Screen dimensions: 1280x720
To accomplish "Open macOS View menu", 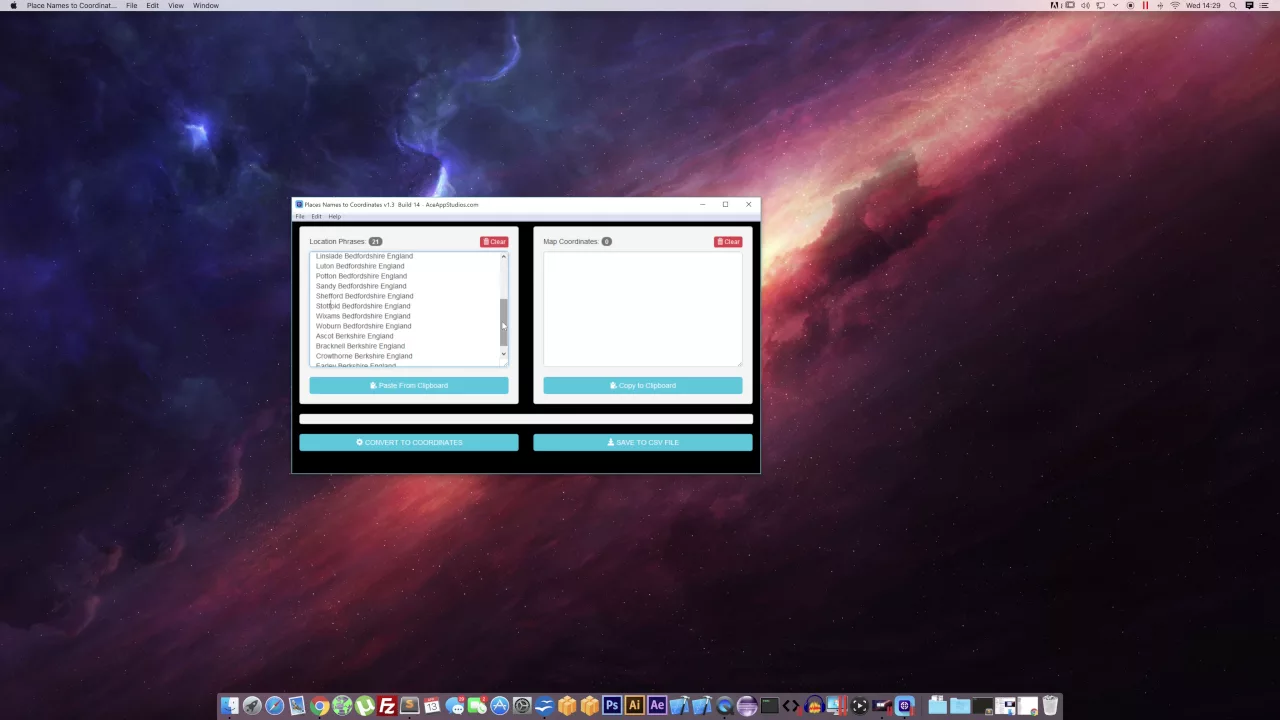I will click(175, 5).
